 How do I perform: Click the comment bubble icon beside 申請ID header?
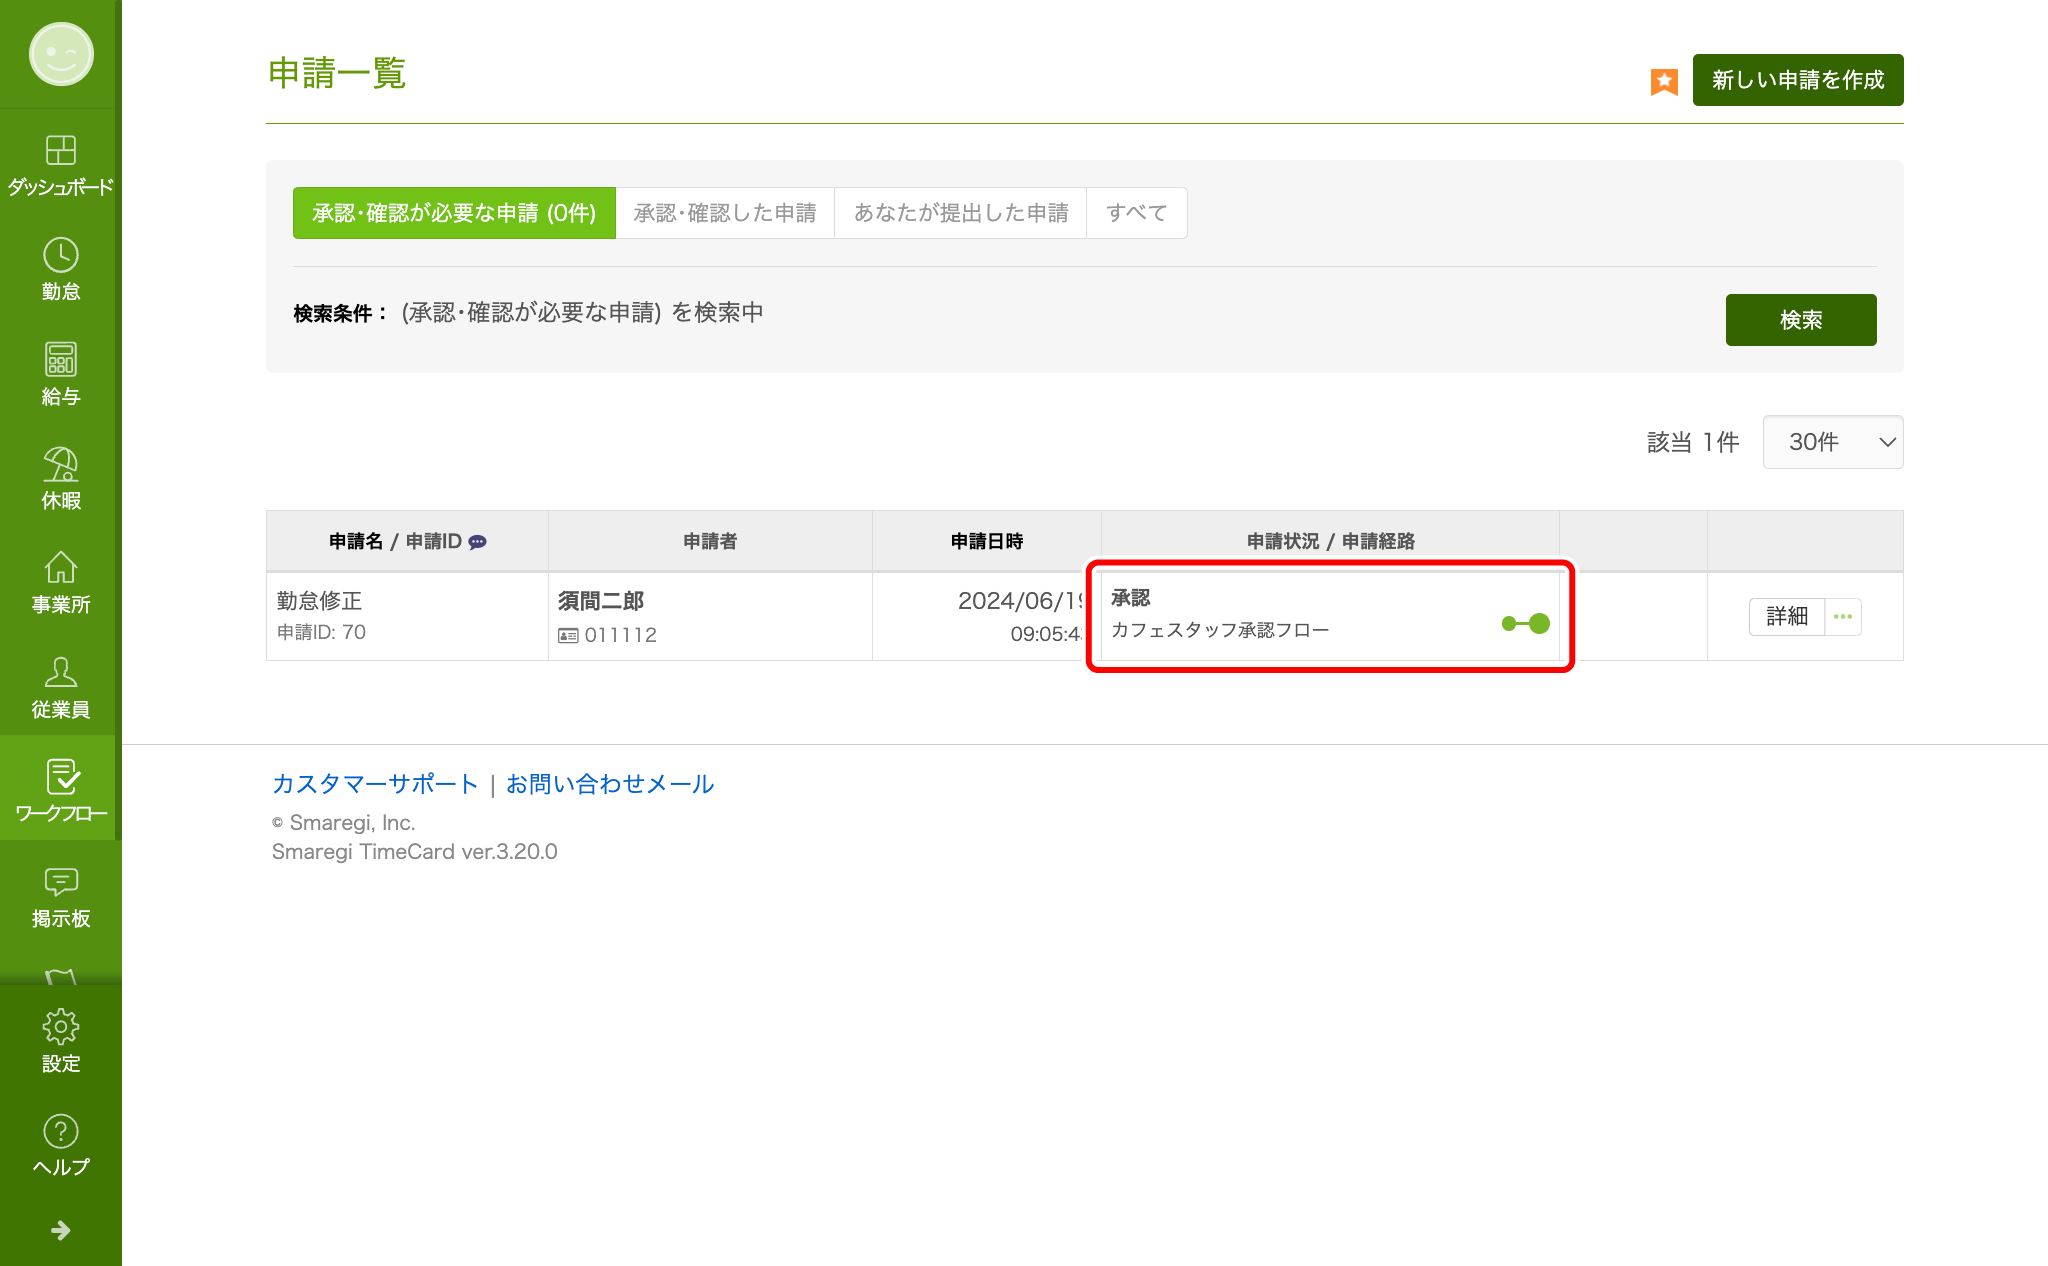click(x=478, y=542)
